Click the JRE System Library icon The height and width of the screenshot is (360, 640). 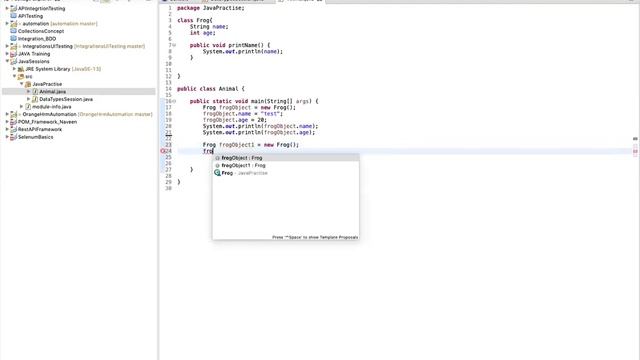(x=21, y=69)
